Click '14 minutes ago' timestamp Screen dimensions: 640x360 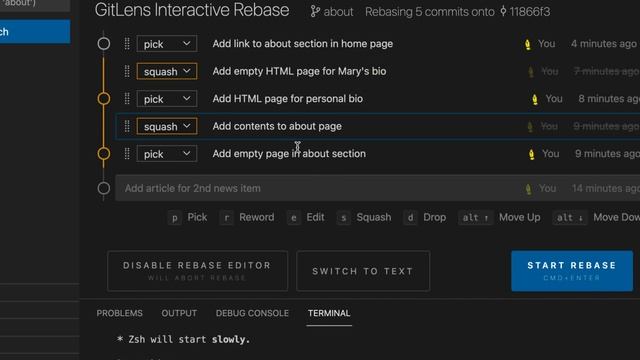point(606,188)
